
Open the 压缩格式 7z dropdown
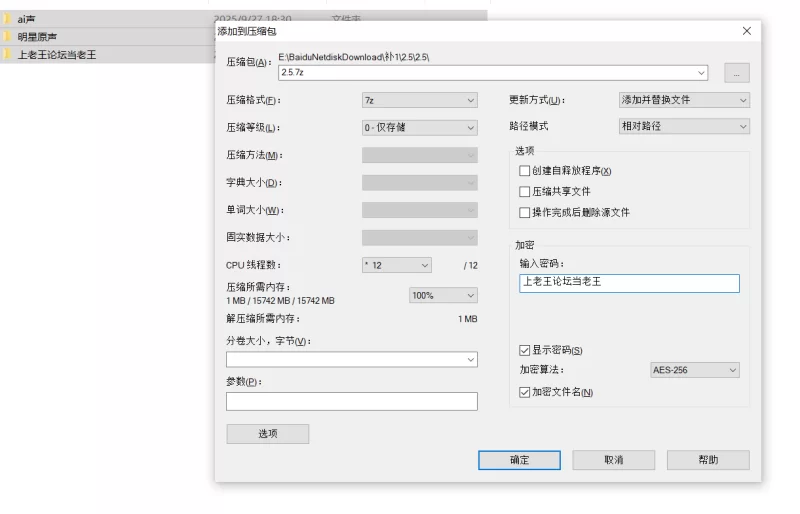coord(419,100)
